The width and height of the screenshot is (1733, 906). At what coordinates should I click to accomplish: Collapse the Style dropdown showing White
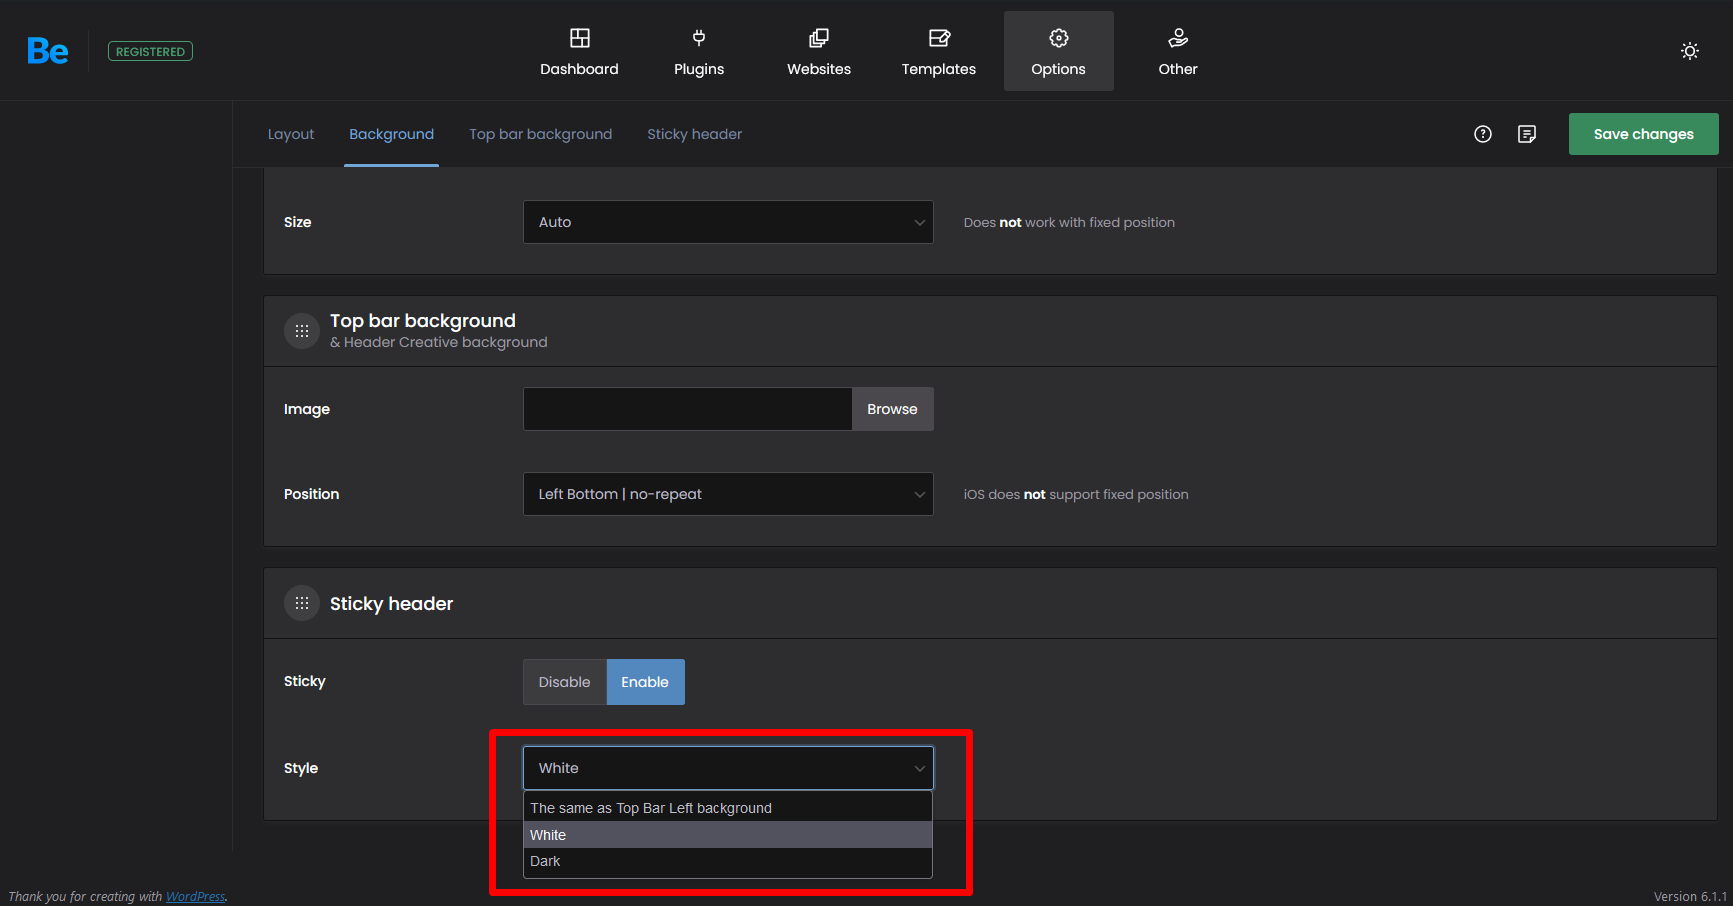coord(728,768)
